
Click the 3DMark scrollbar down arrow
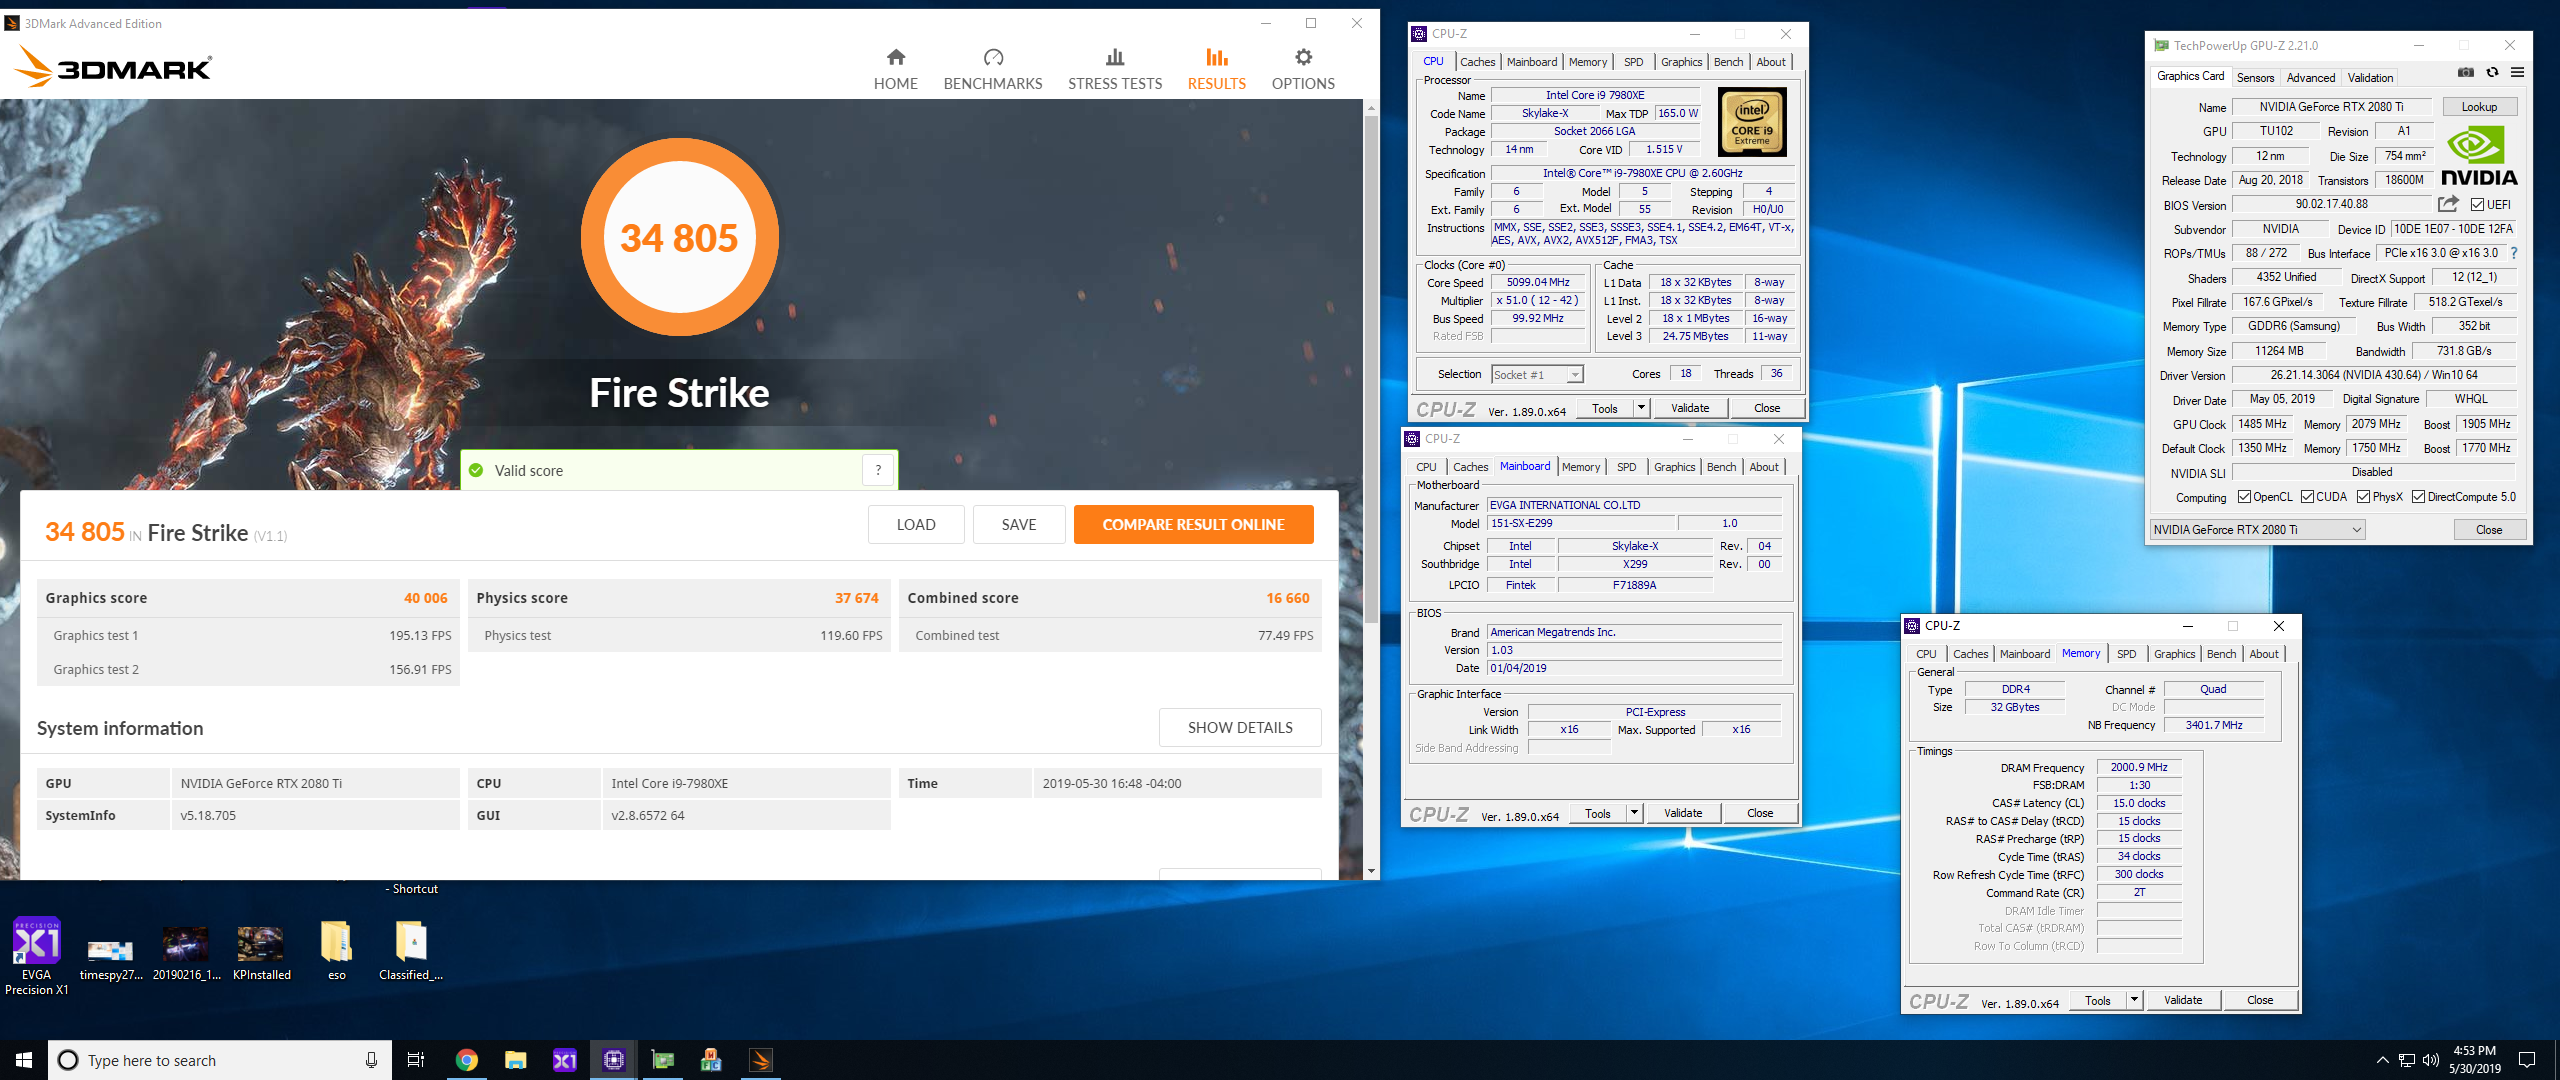point(1371,871)
